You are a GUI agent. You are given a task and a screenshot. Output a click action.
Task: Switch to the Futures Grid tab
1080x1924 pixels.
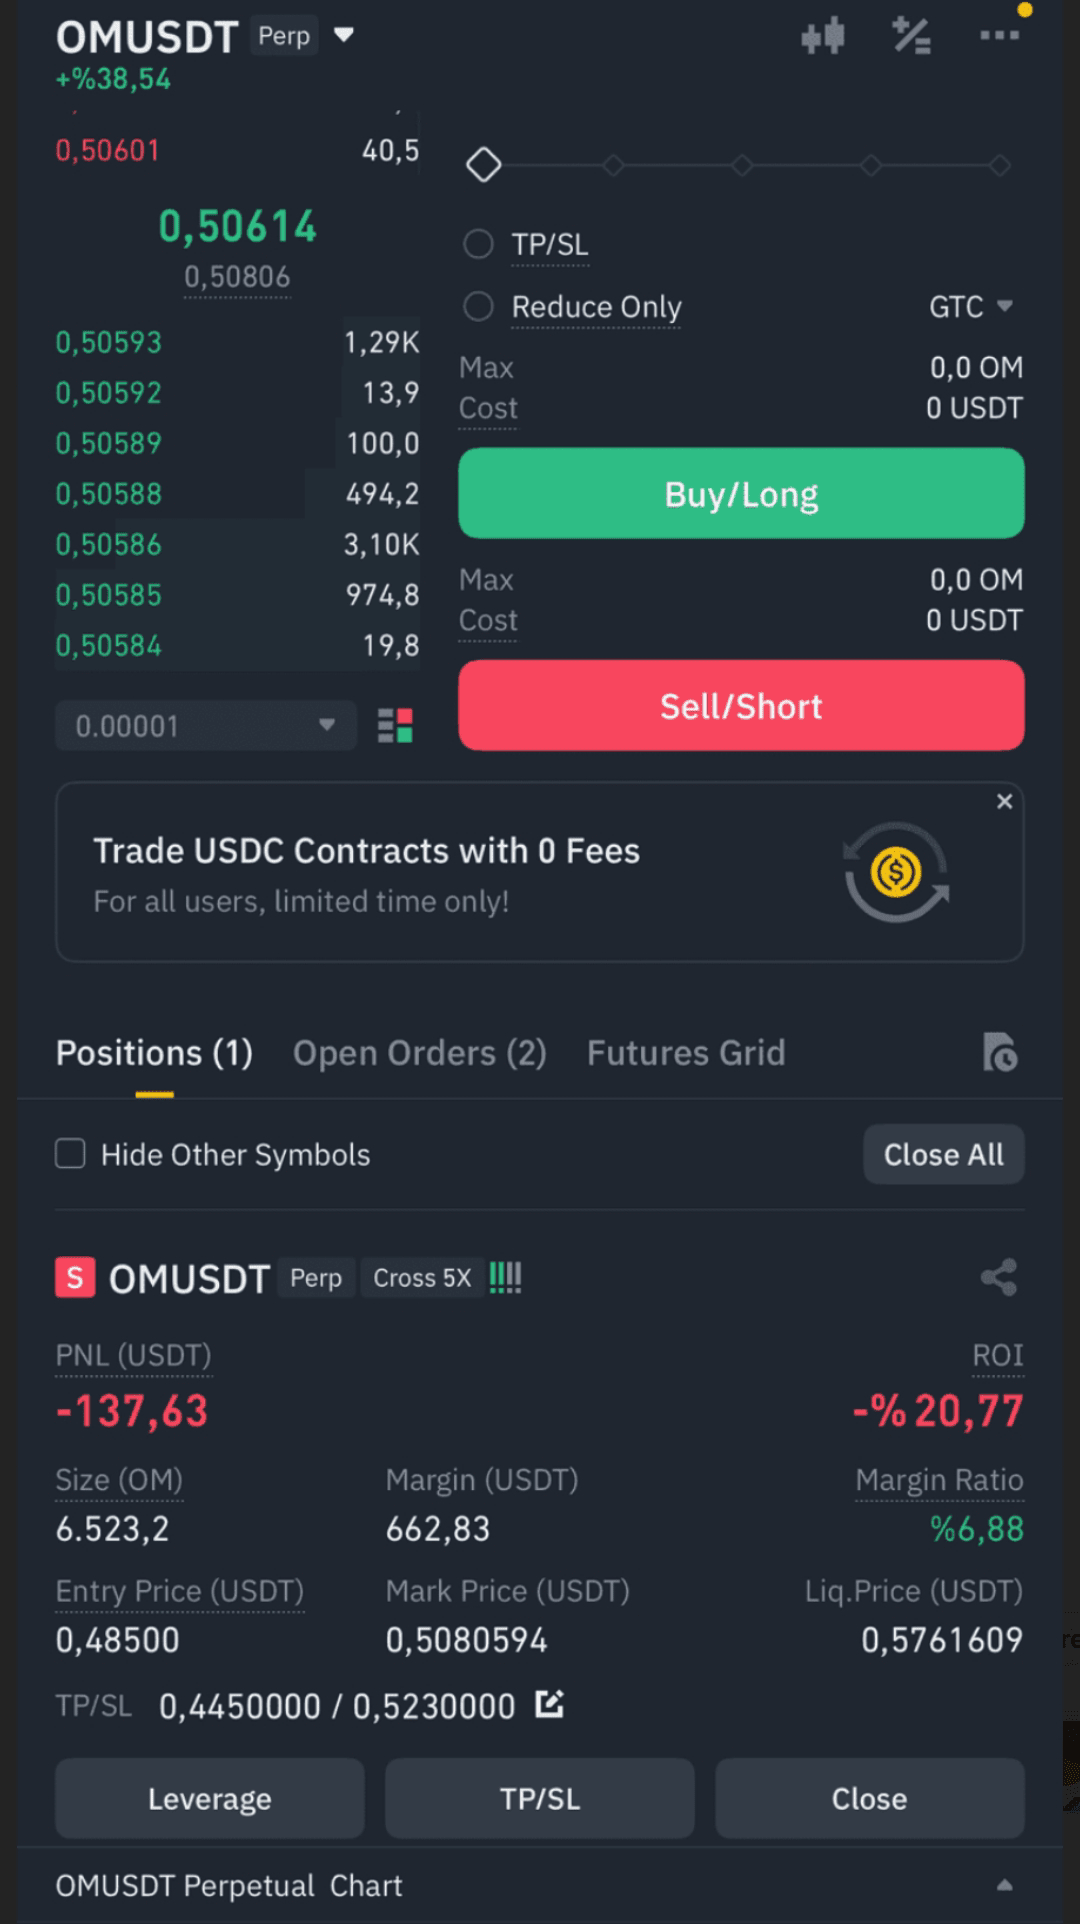tap(686, 1053)
